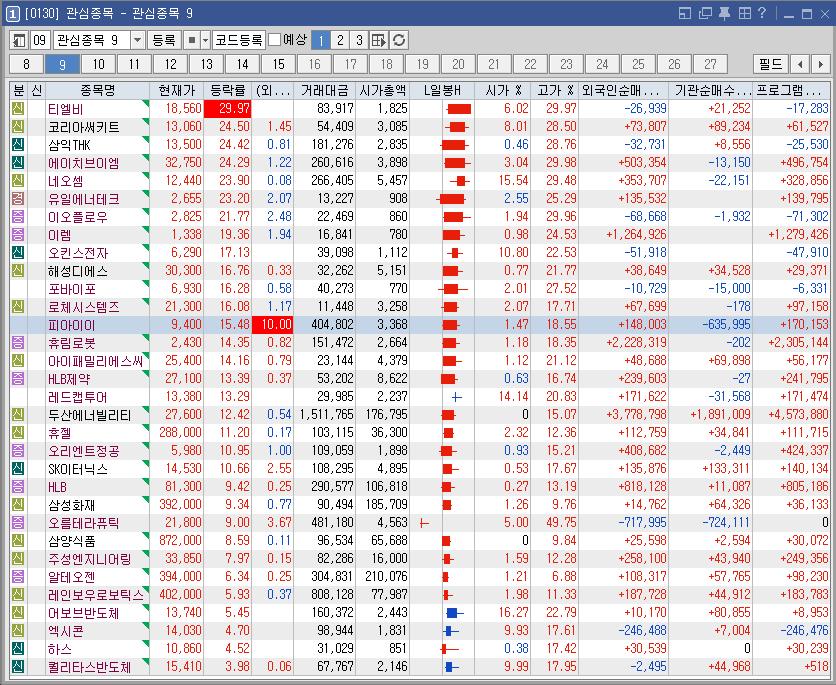Click the 증 badge icon on 휴림로봇 row
The width and height of the screenshot is (836, 685).
tap(18, 343)
